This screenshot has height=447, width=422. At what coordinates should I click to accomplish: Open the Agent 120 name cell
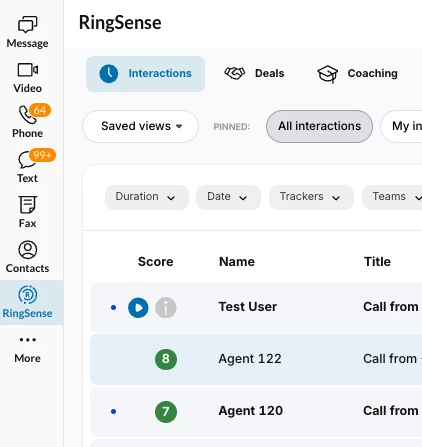click(251, 411)
